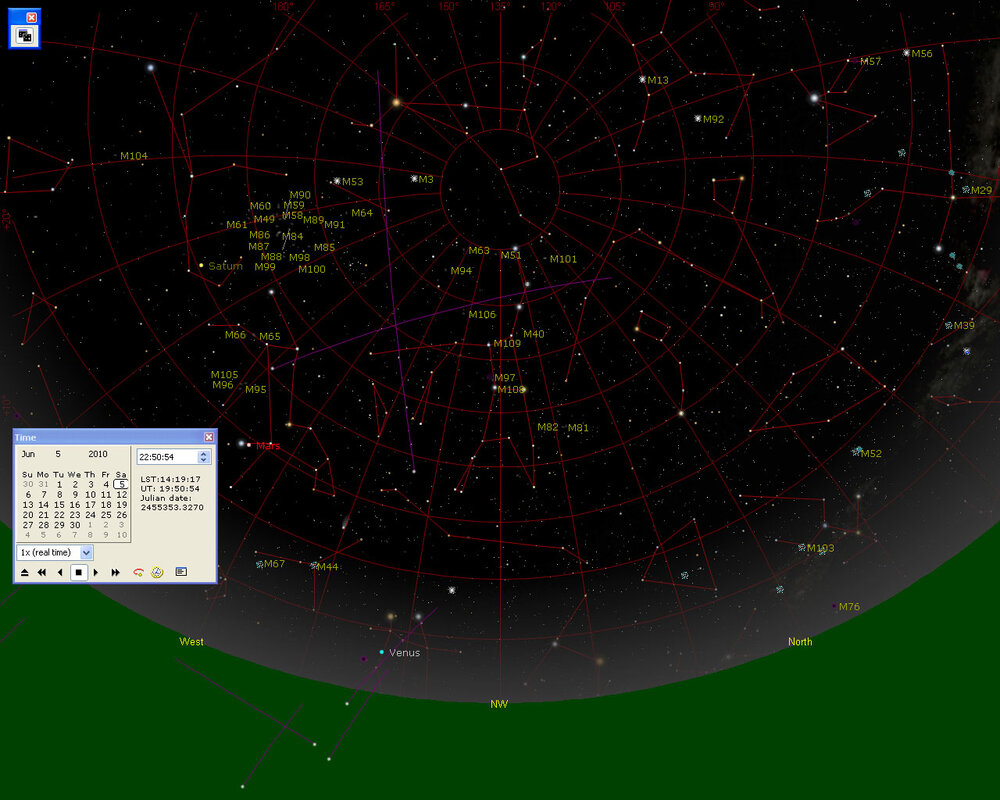The image size is (1000, 800).
Task: Fast-forward time with the double-arrow icon
Action: (114, 572)
